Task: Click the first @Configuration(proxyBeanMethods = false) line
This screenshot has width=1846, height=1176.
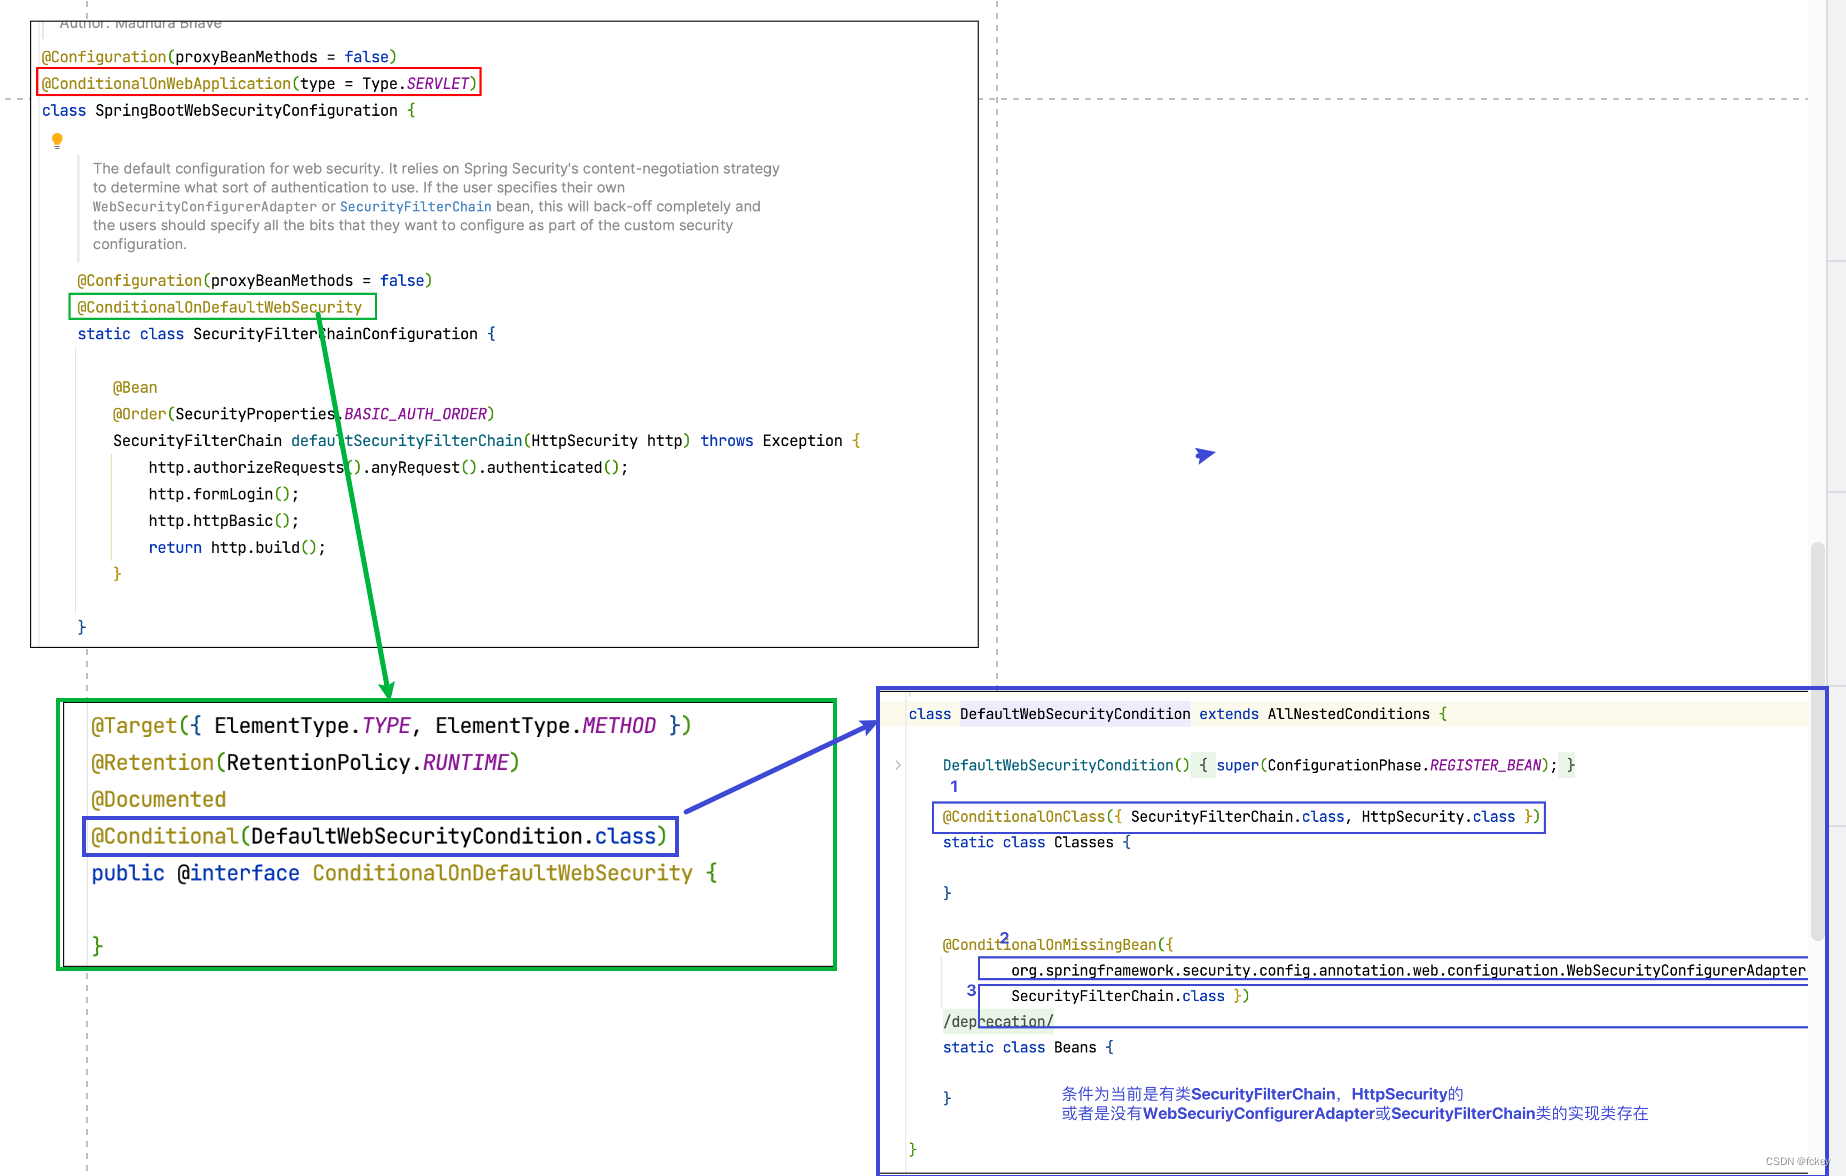Action: point(219,57)
